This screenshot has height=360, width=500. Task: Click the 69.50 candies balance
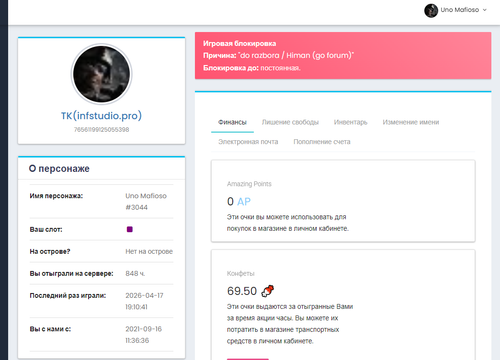(x=242, y=291)
